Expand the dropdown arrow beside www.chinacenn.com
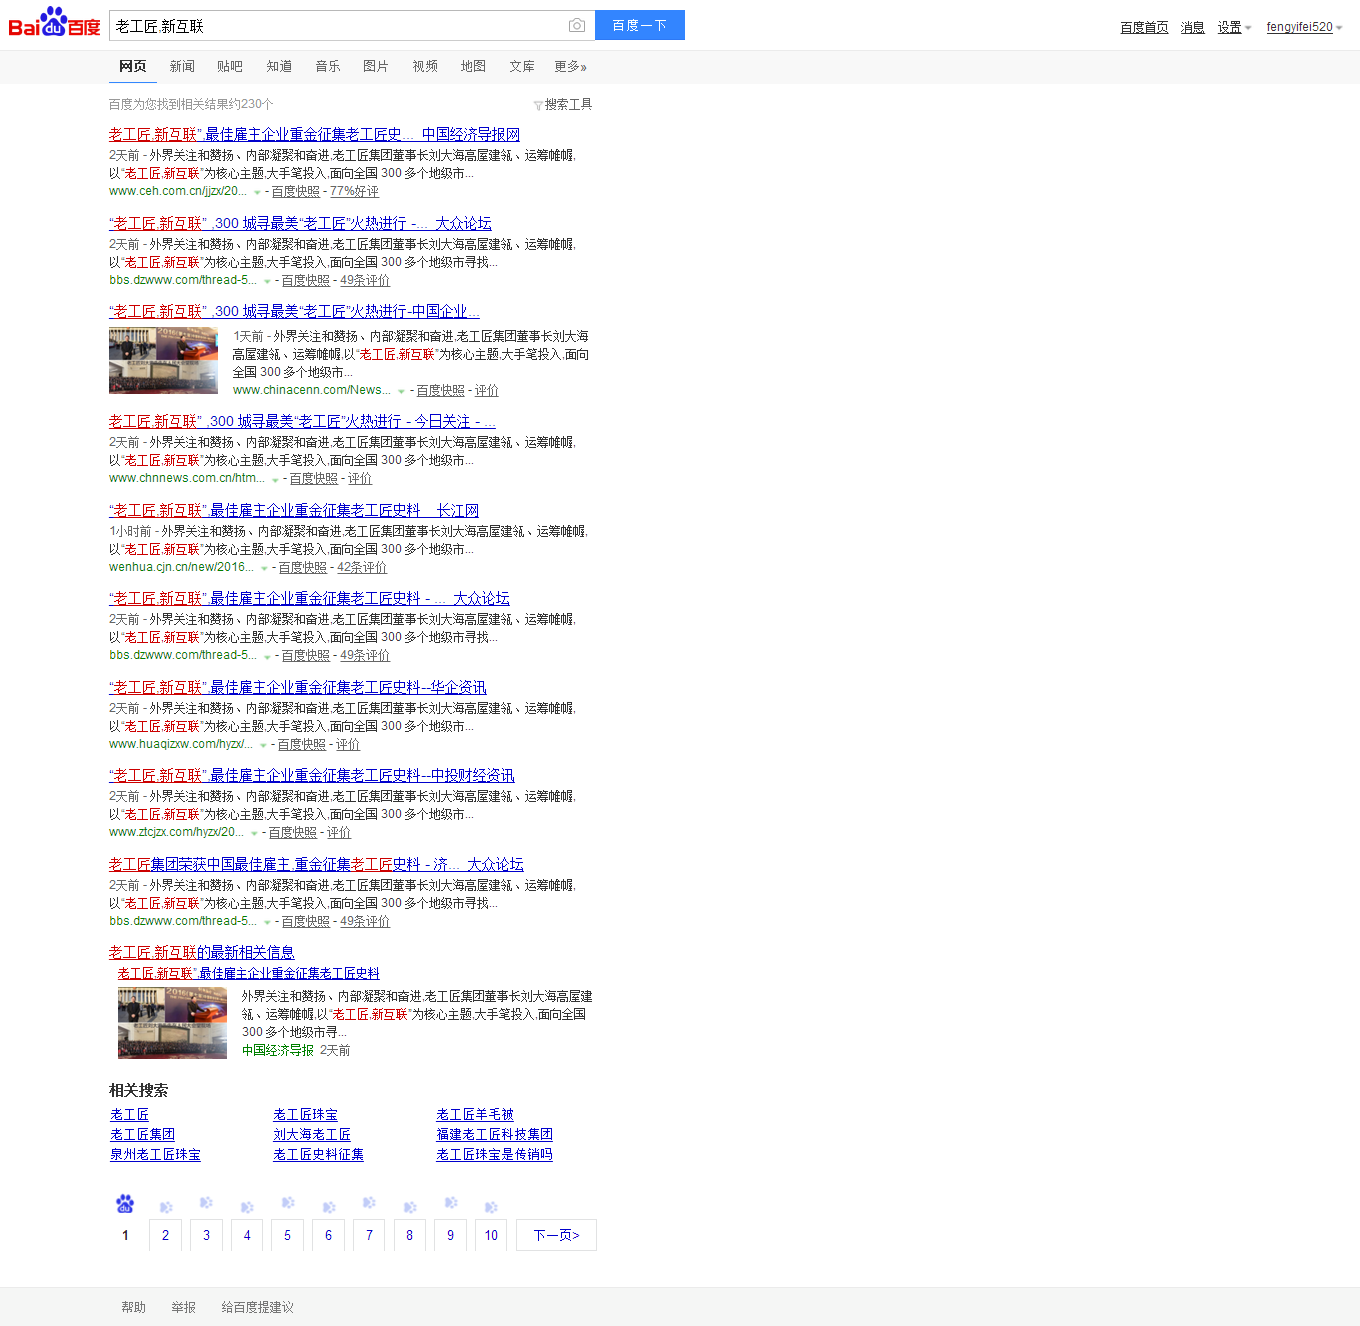Viewport: 1360px width, 1326px height. [401, 391]
